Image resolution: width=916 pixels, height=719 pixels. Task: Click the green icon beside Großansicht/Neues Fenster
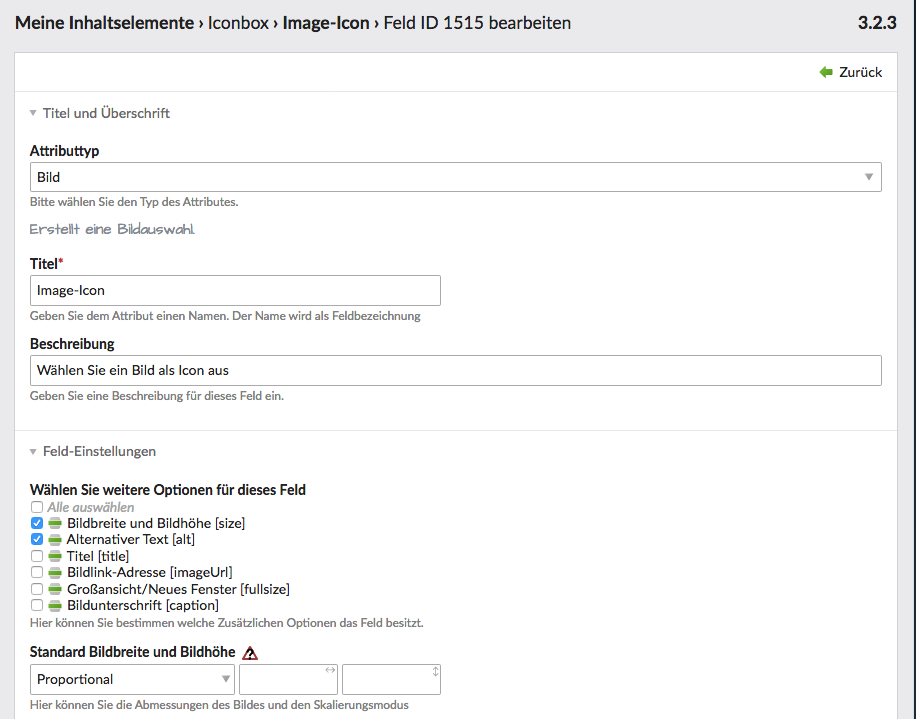(x=55, y=589)
